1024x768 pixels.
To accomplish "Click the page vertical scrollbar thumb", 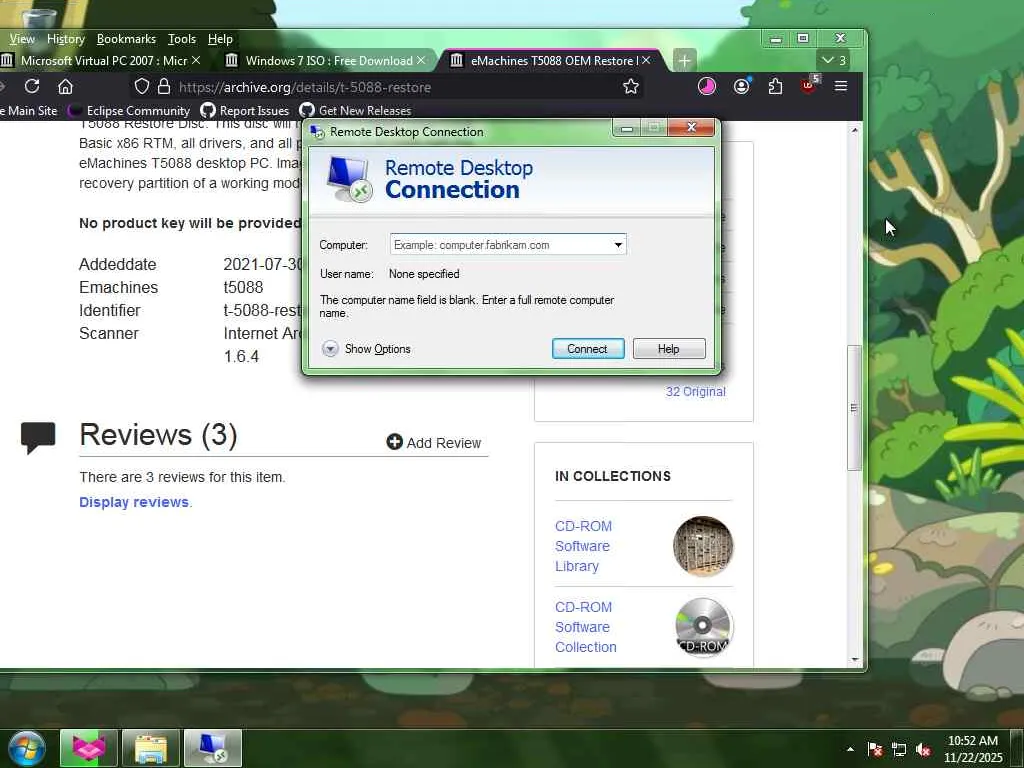I will pyautogui.click(x=854, y=408).
